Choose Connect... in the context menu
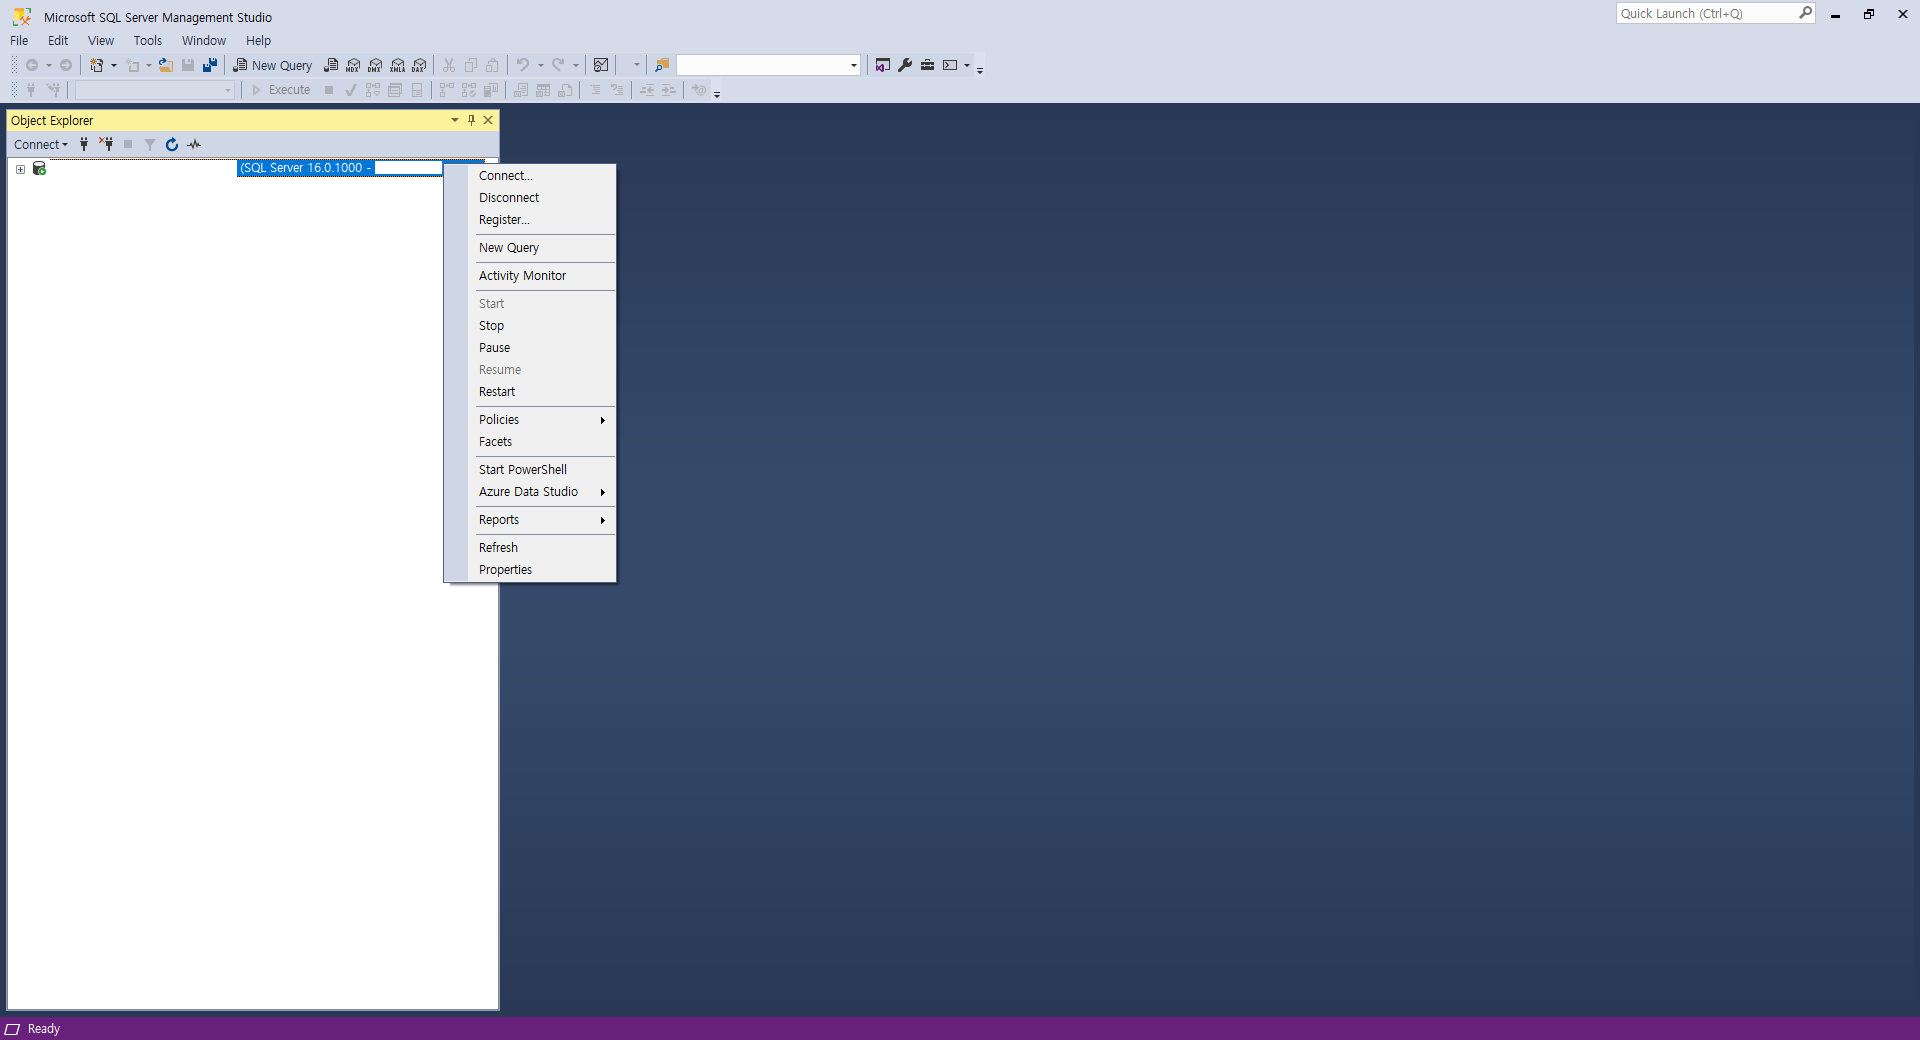Image resolution: width=1920 pixels, height=1040 pixels. tap(530, 176)
